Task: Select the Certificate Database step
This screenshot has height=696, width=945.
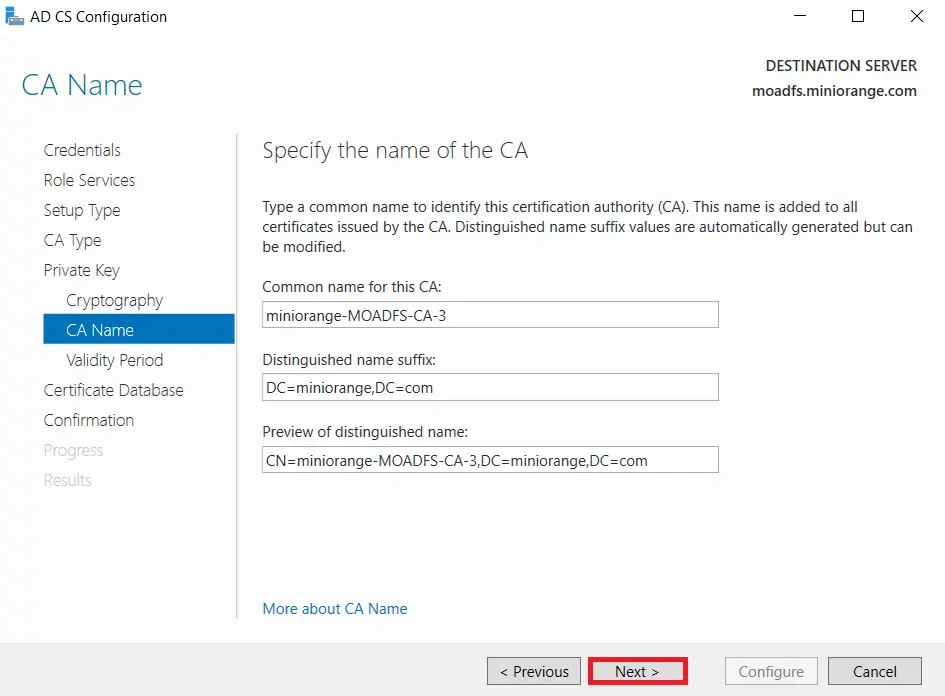Action: (x=113, y=390)
